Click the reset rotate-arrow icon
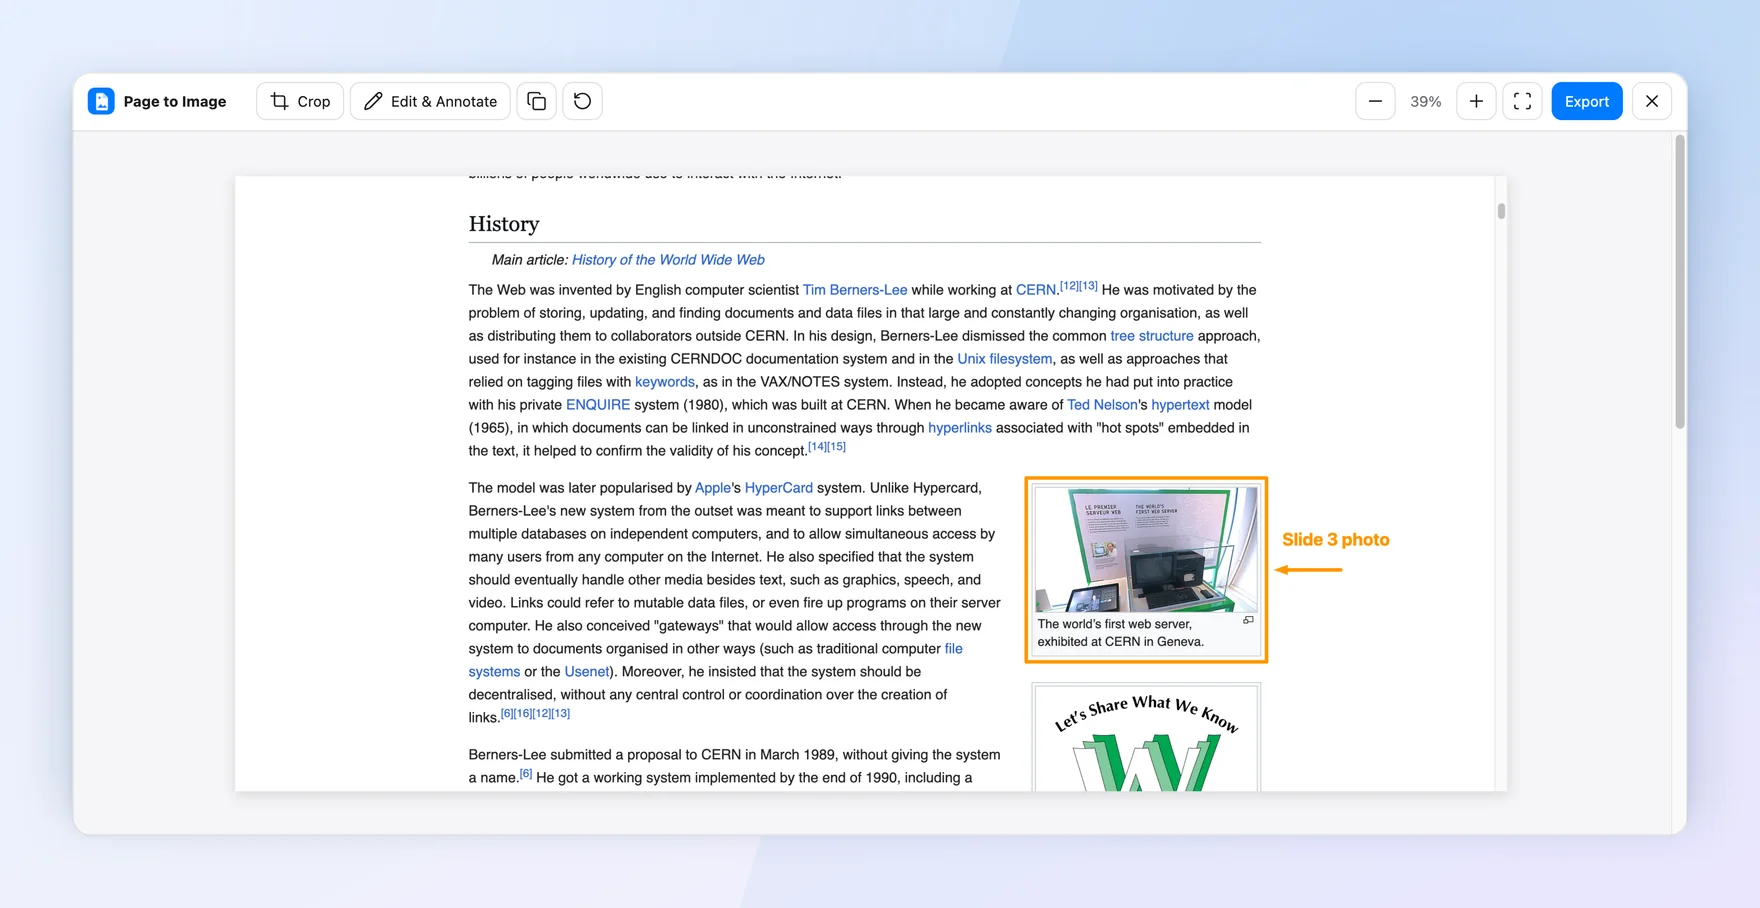This screenshot has width=1760, height=908. coord(582,101)
